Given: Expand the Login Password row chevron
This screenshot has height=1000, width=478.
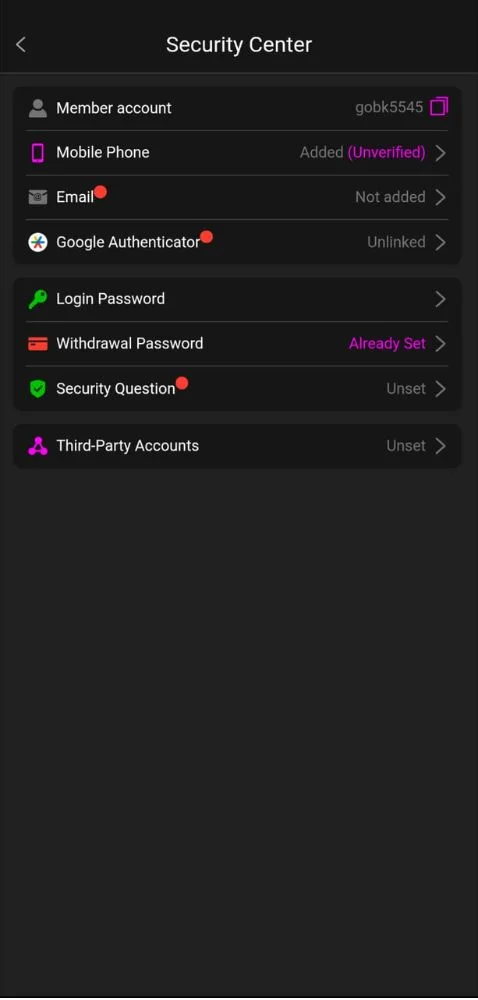Looking at the screenshot, I should coord(440,299).
